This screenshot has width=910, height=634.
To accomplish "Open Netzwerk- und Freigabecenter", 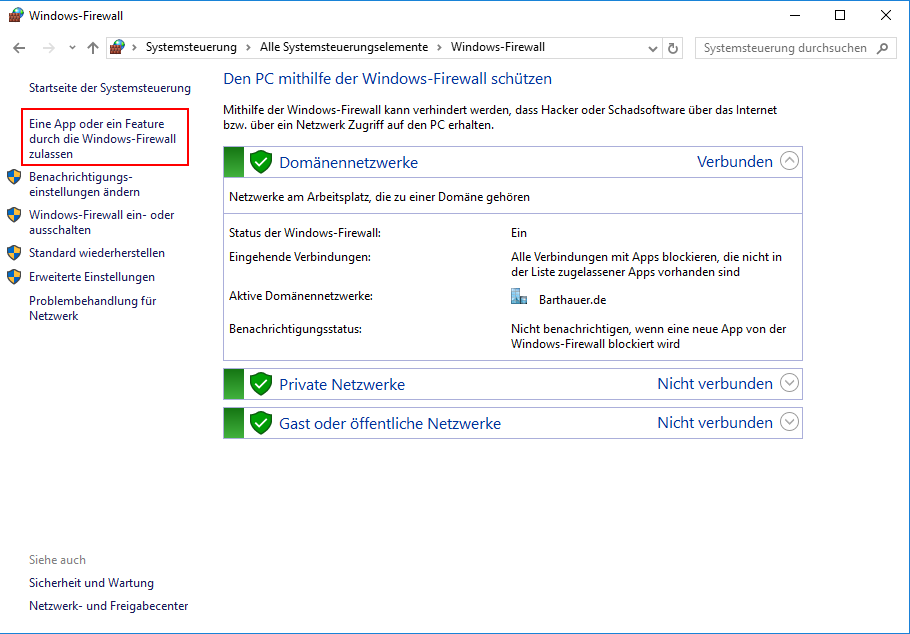I will click(109, 606).
